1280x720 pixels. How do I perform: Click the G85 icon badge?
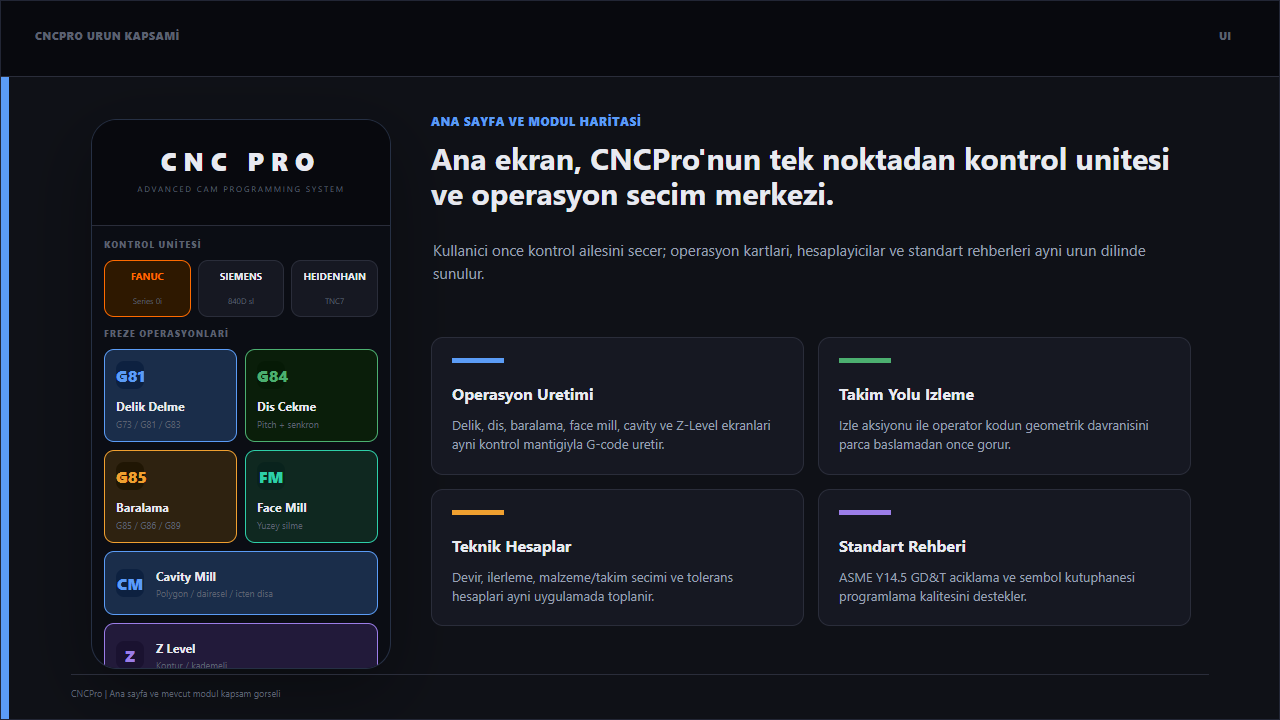click(x=130, y=477)
